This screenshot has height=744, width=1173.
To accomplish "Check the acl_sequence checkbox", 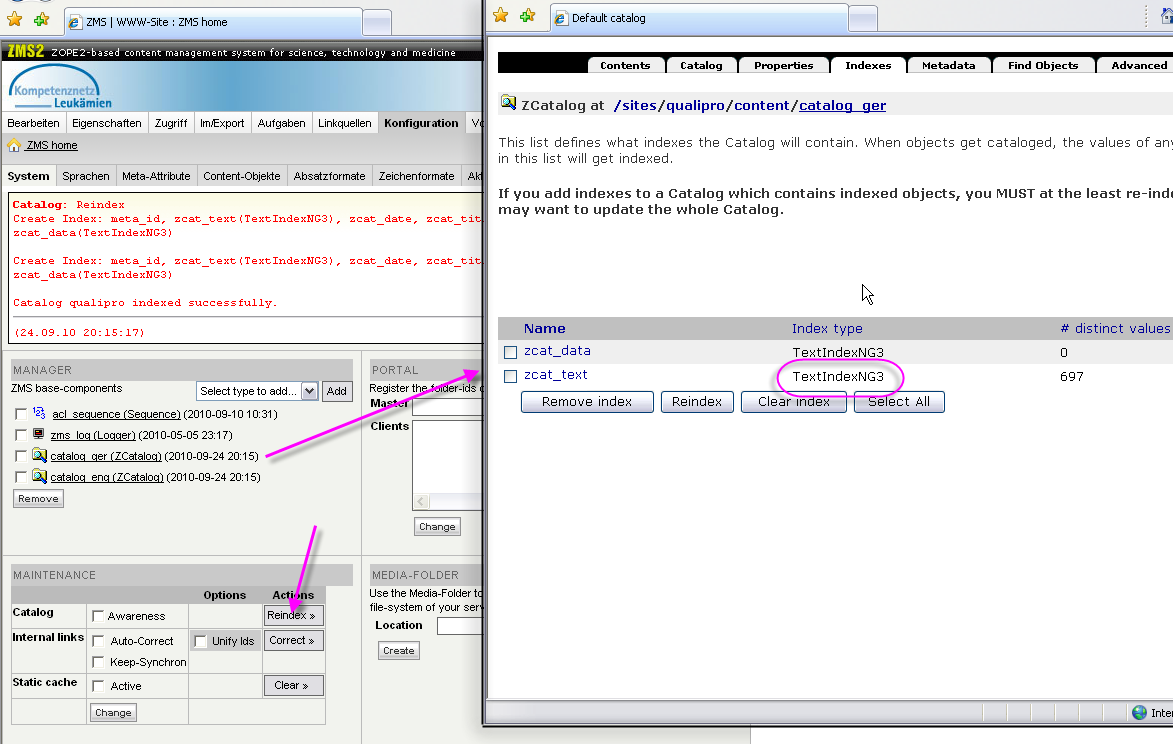I will pos(21,413).
